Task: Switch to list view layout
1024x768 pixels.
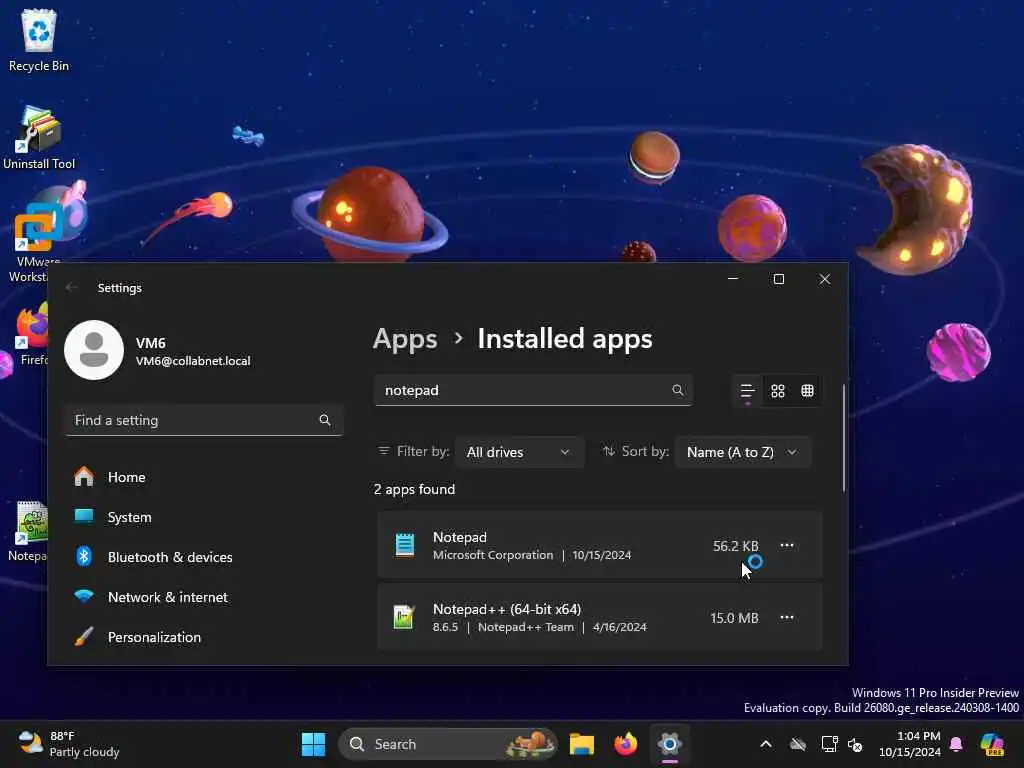Action: tap(748, 391)
